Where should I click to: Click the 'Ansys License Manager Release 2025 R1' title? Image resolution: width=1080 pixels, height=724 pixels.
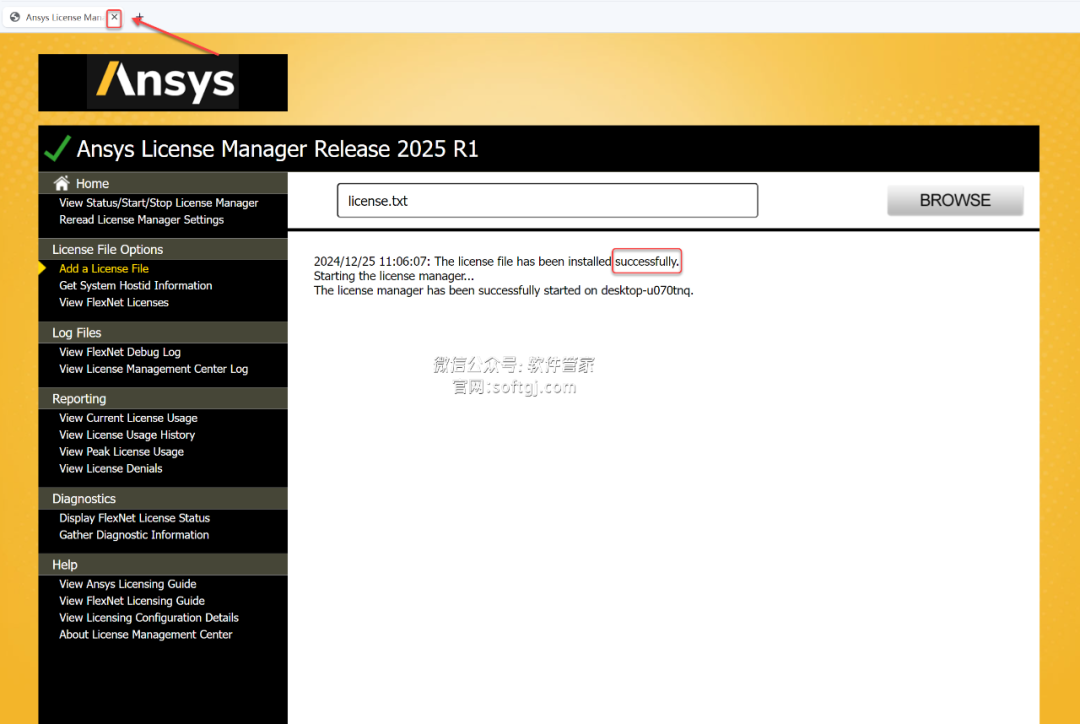[277, 149]
